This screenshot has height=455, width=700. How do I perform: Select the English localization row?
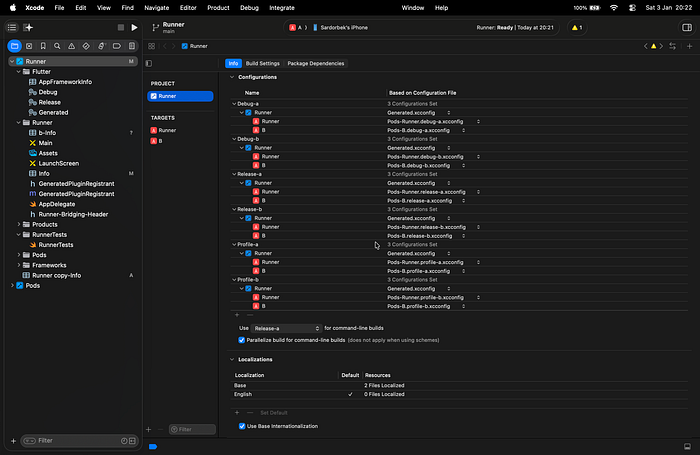point(459,394)
